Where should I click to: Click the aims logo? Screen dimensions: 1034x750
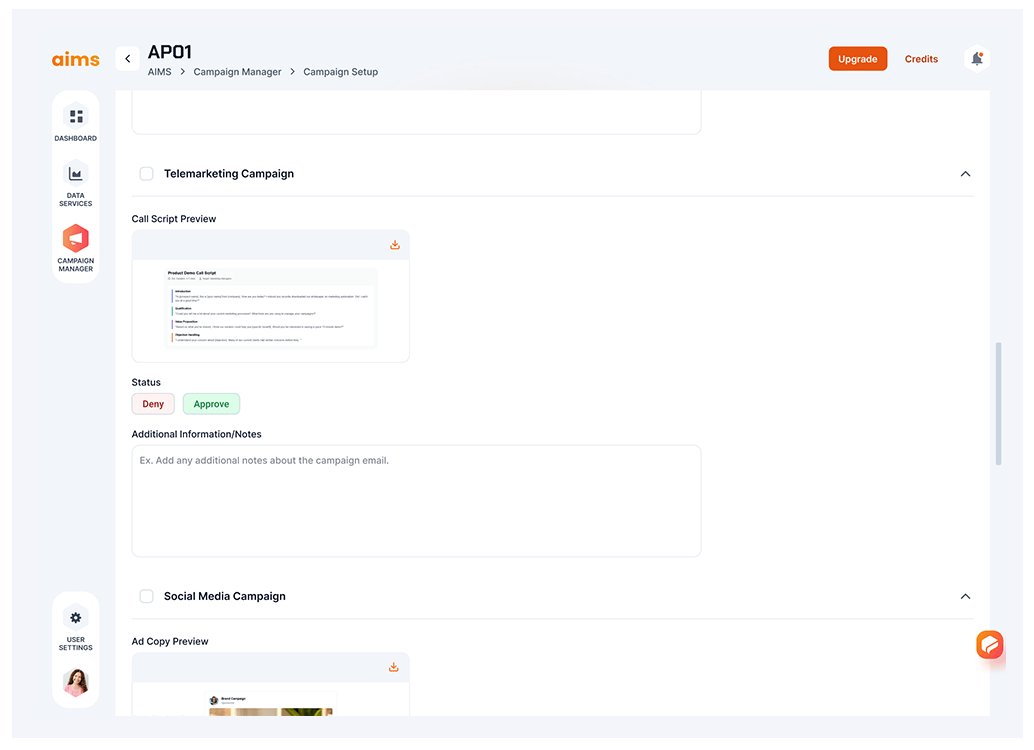76,59
